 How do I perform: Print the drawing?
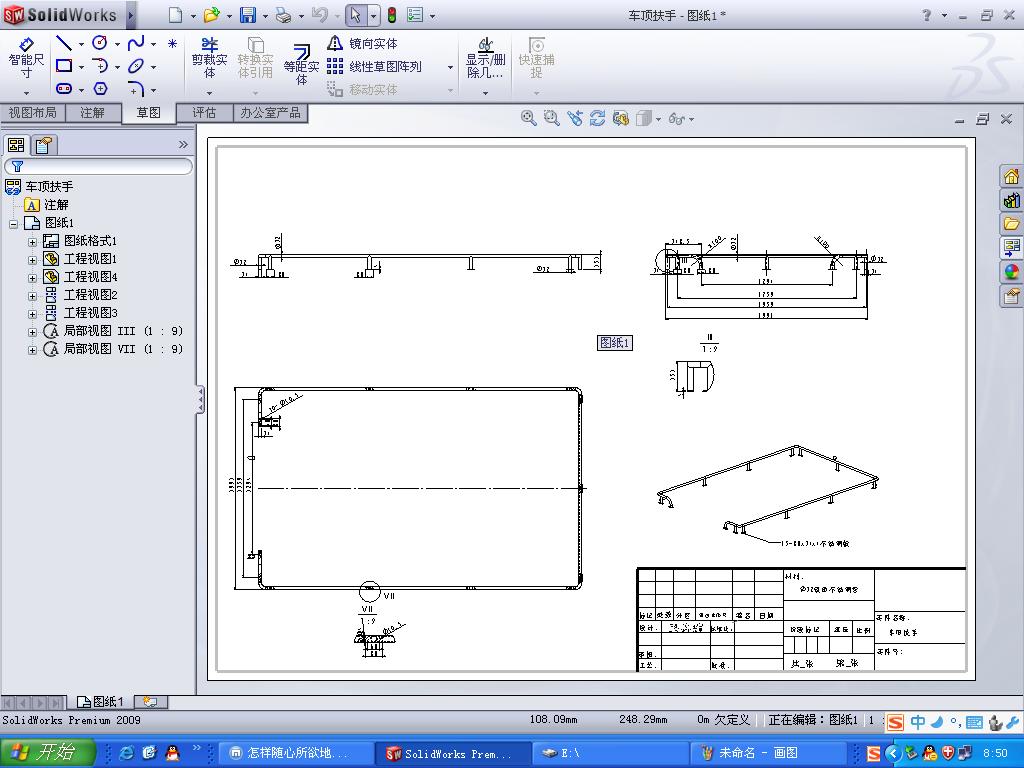[283, 15]
